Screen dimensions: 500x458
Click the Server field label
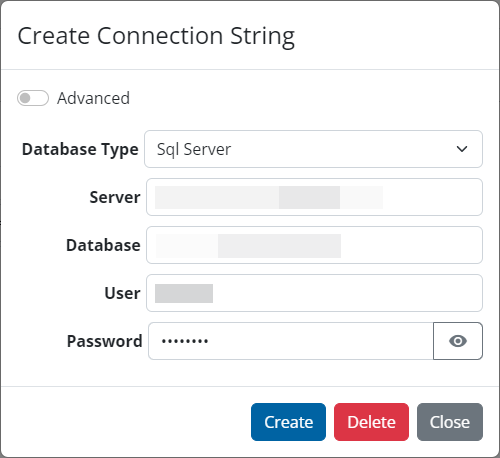[x=115, y=197]
